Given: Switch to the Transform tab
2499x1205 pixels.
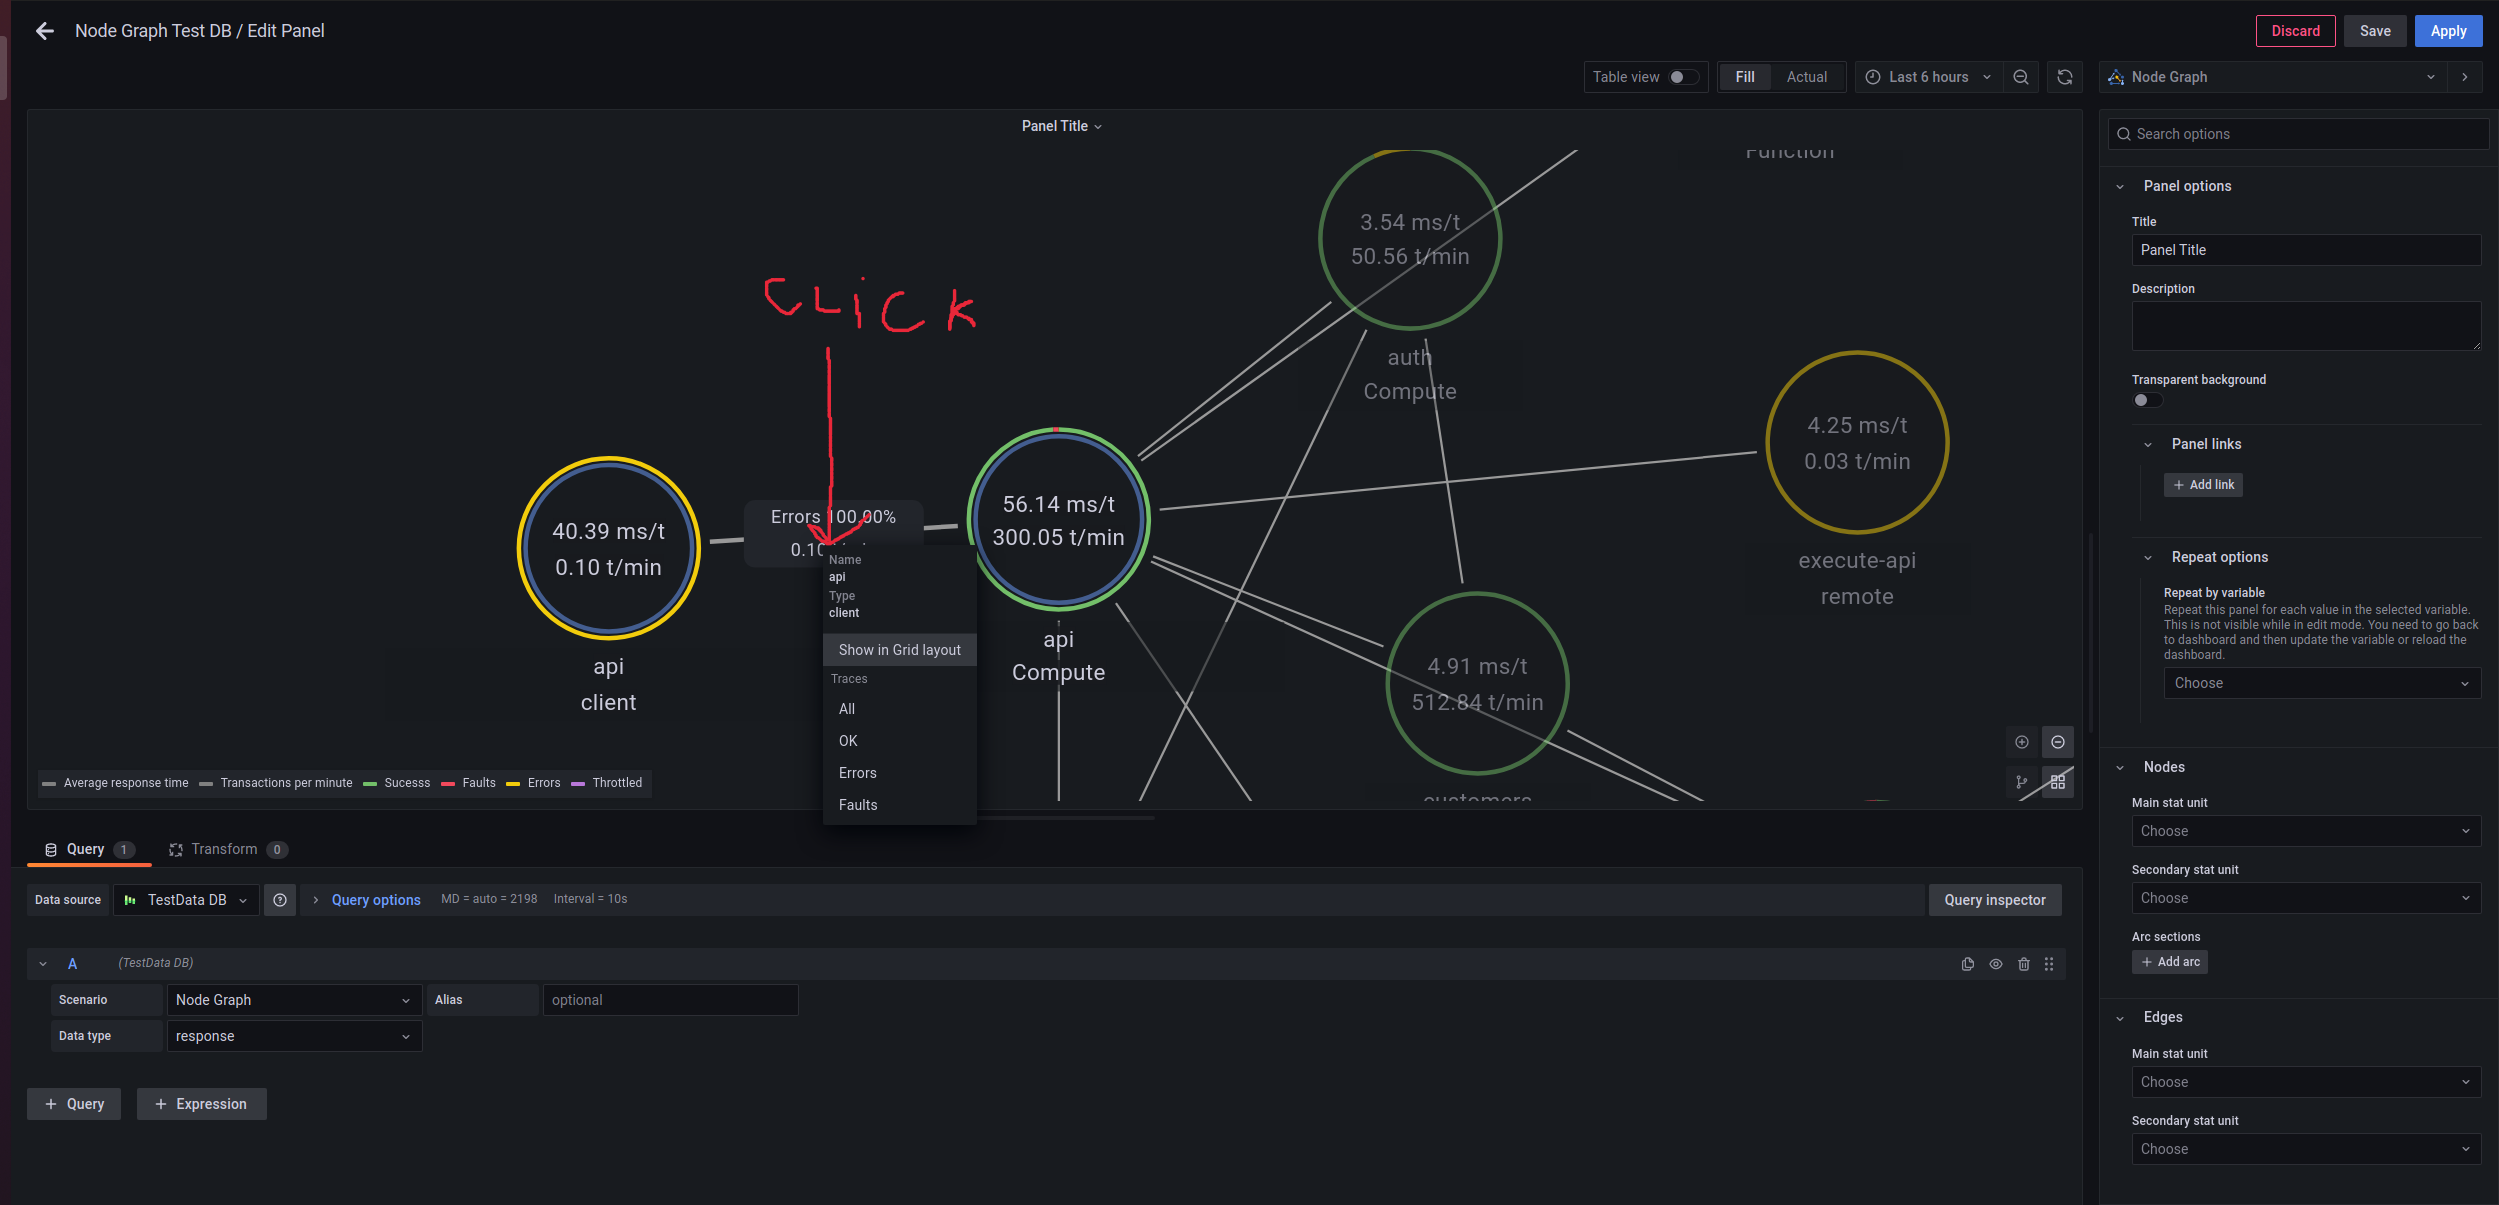Looking at the screenshot, I should [227, 849].
